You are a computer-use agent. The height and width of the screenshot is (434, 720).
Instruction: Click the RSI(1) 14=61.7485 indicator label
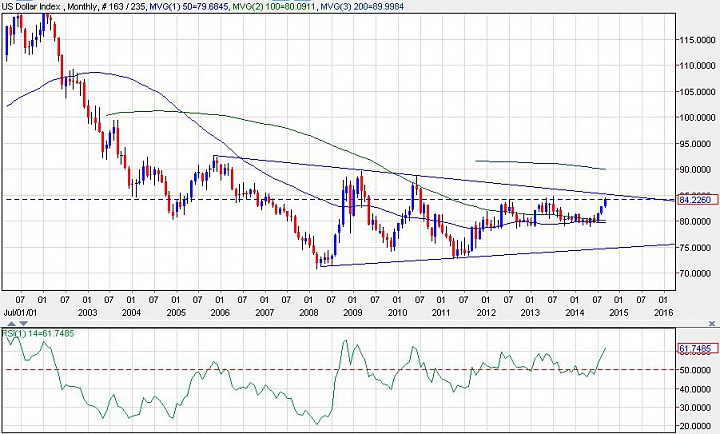(38, 333)
